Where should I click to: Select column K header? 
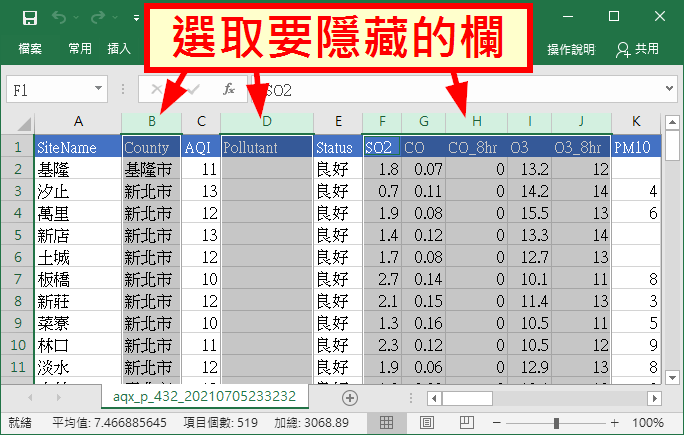click(x=636, y=121)
